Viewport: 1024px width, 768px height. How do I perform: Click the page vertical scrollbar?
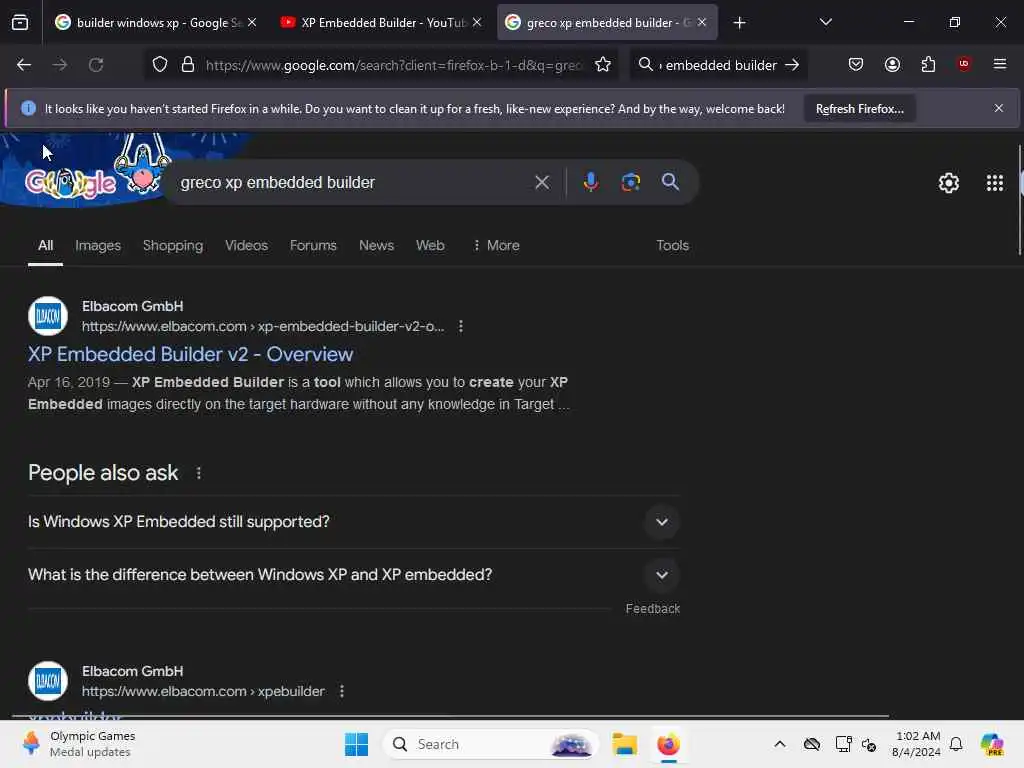[x=1019, y=200]
